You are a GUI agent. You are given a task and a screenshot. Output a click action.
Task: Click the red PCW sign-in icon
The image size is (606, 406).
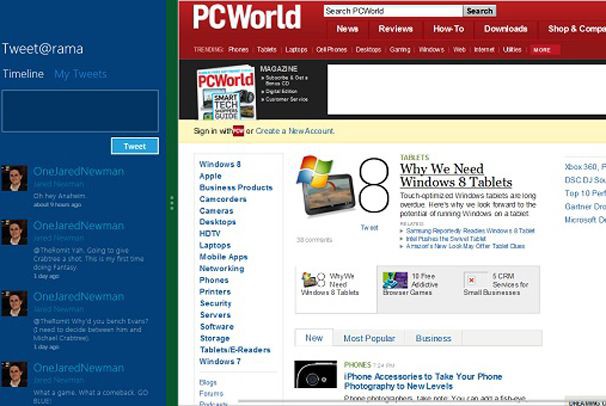click(x=238, y=131)
